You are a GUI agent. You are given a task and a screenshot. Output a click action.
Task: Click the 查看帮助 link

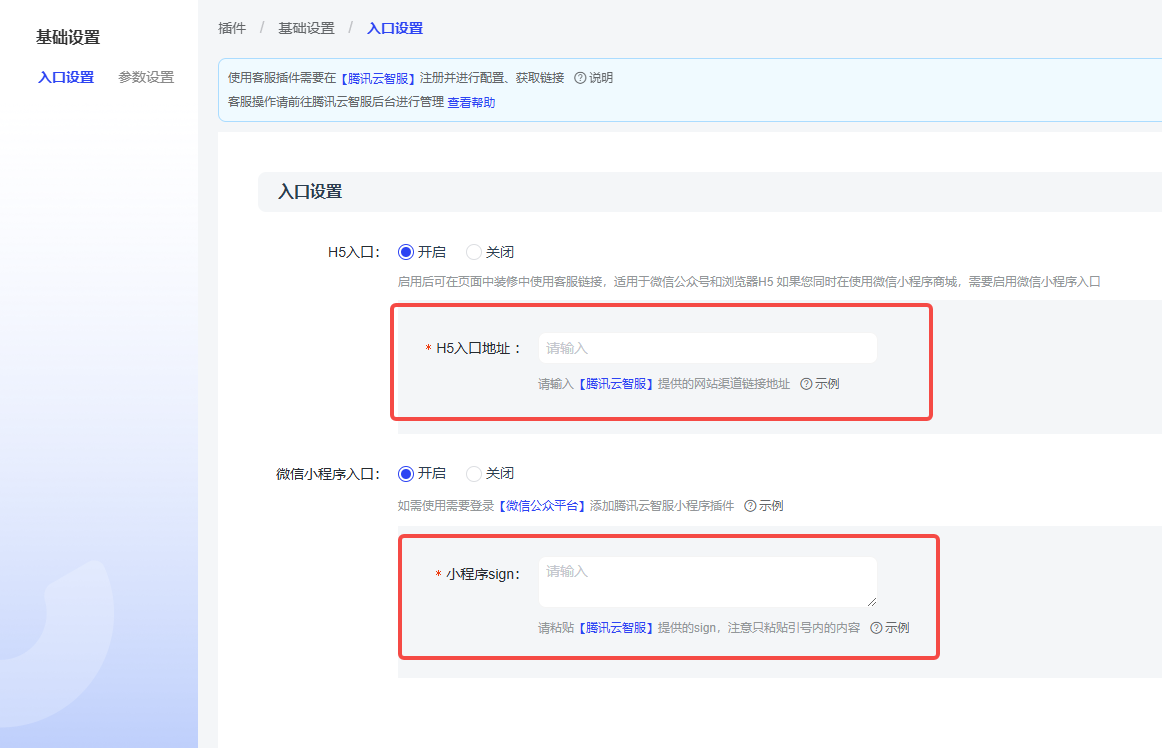pos(471,102)
